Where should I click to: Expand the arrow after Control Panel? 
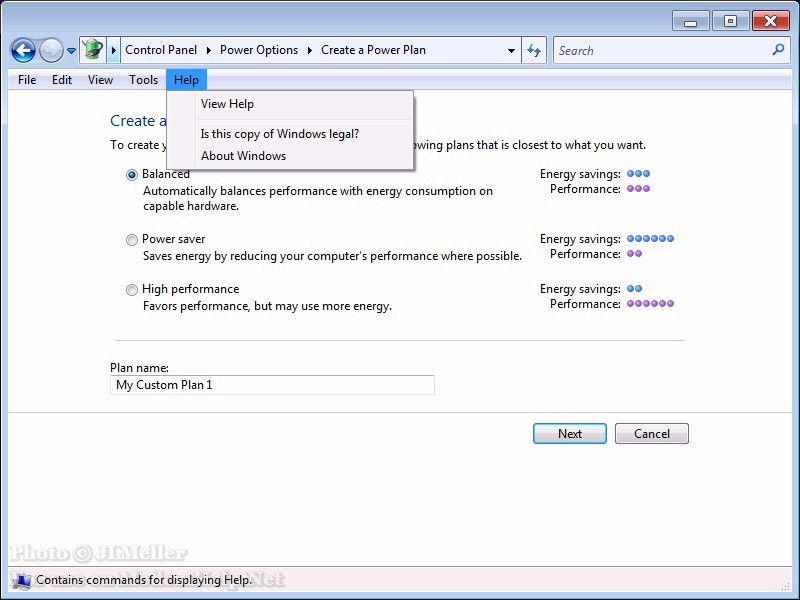tap(209, 50)
